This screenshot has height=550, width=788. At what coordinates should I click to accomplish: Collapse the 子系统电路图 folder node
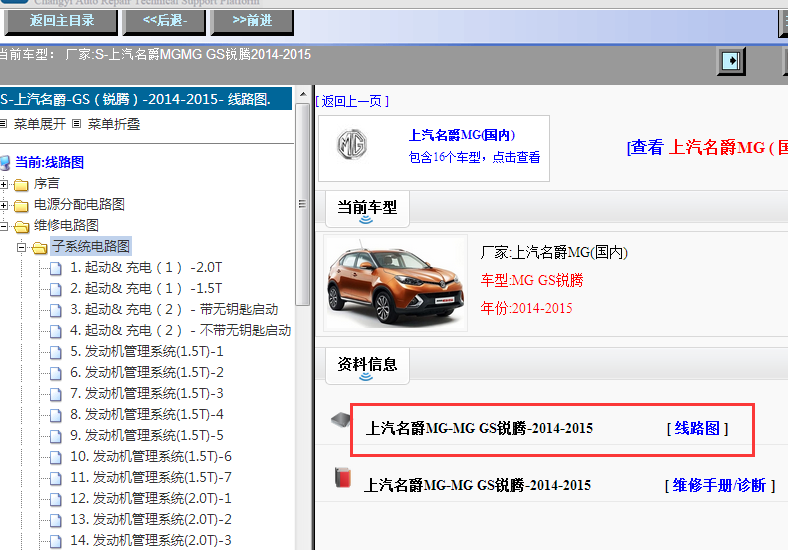[x=21, y=247]
